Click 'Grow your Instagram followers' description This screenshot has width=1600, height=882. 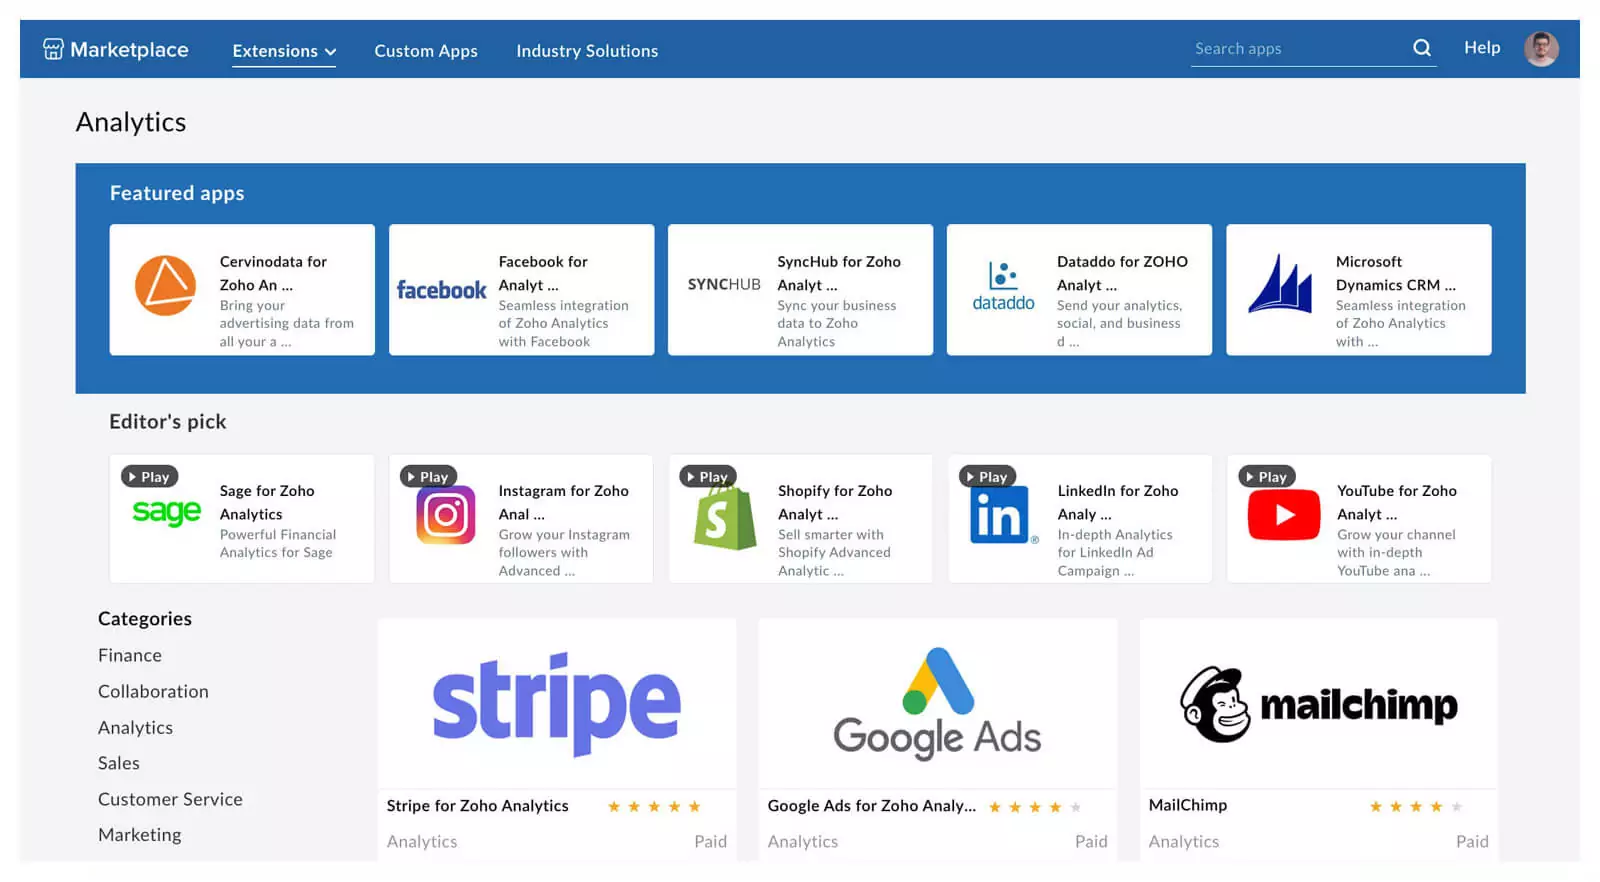[x=564, y=553]
